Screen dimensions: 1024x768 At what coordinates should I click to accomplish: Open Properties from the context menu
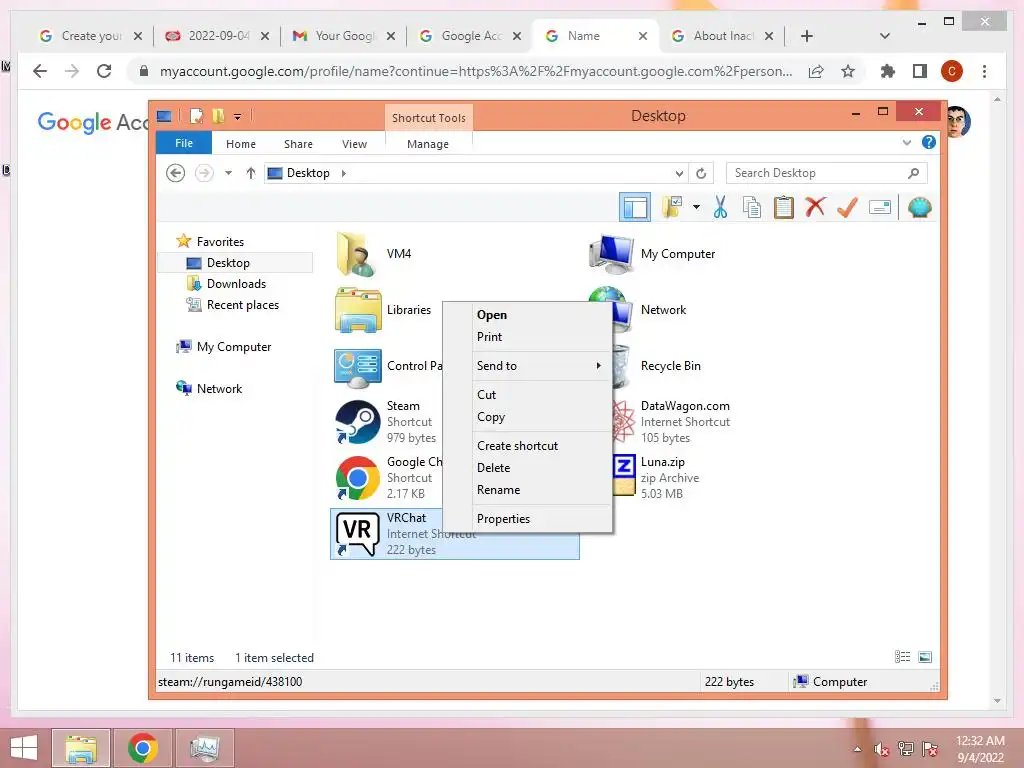click(503, 519)
